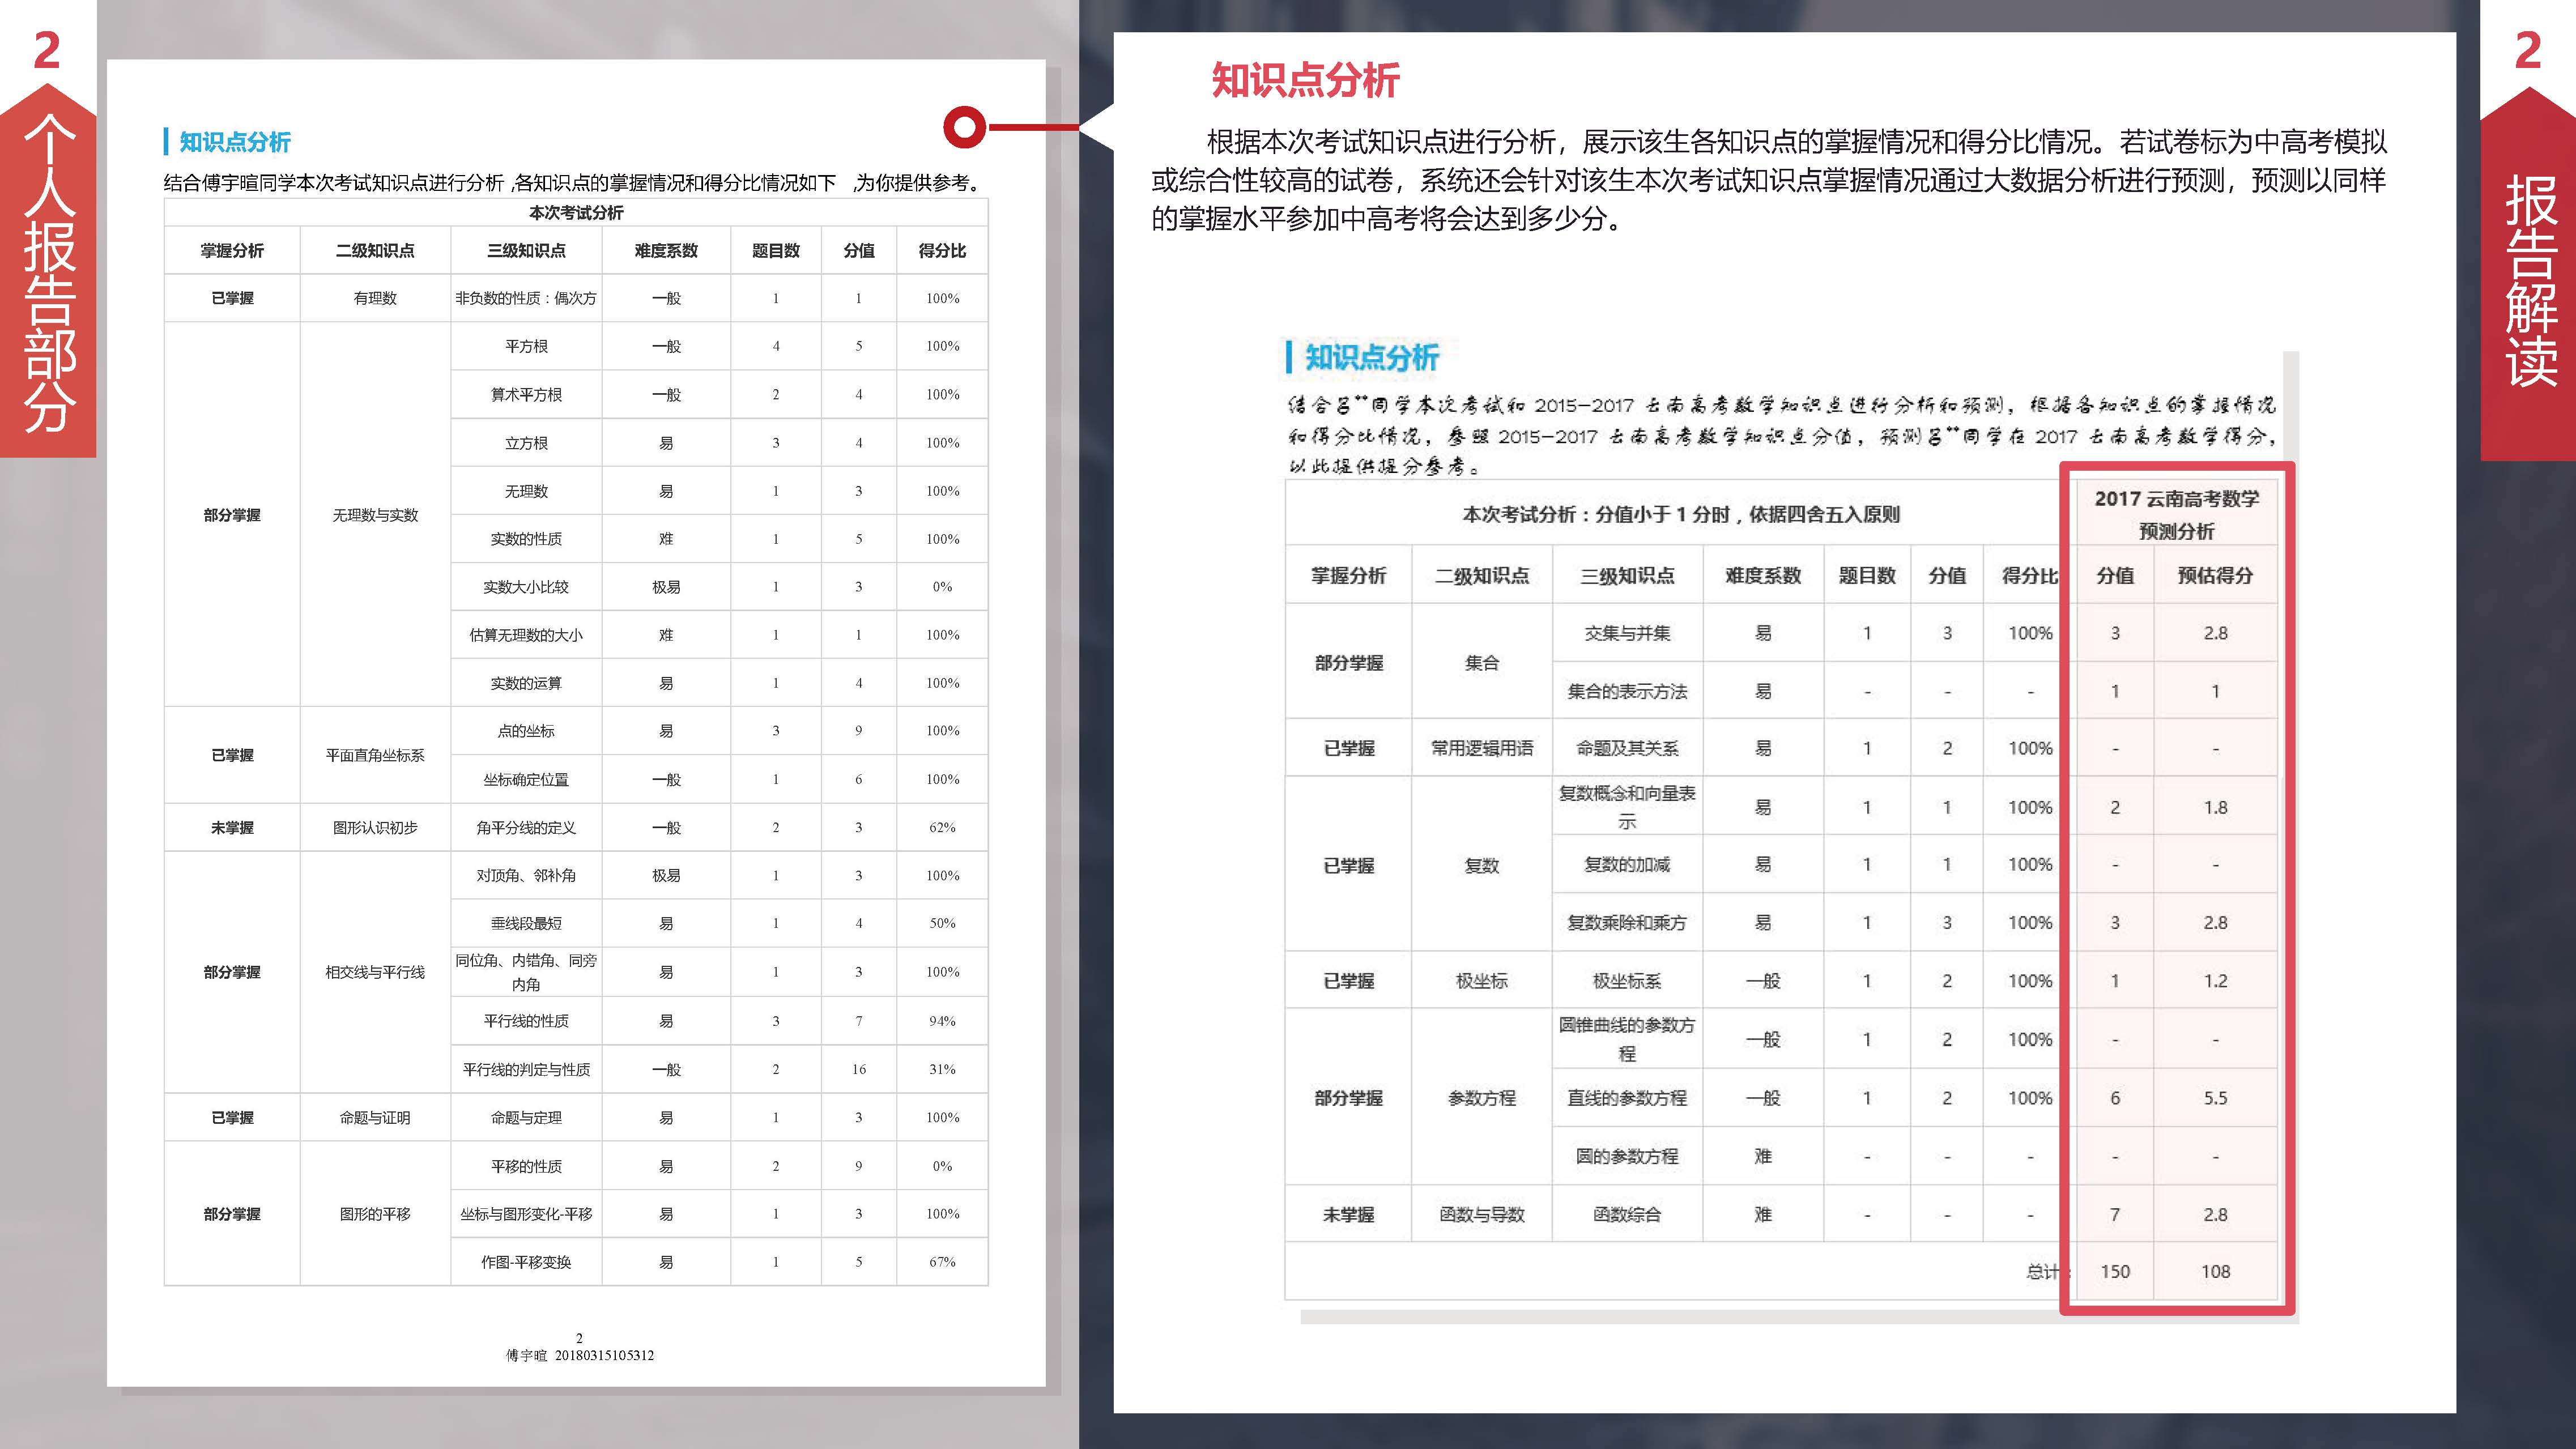Click the 立方根 cell
The image size is (2576, 1449).
click(x=526, y=443)
